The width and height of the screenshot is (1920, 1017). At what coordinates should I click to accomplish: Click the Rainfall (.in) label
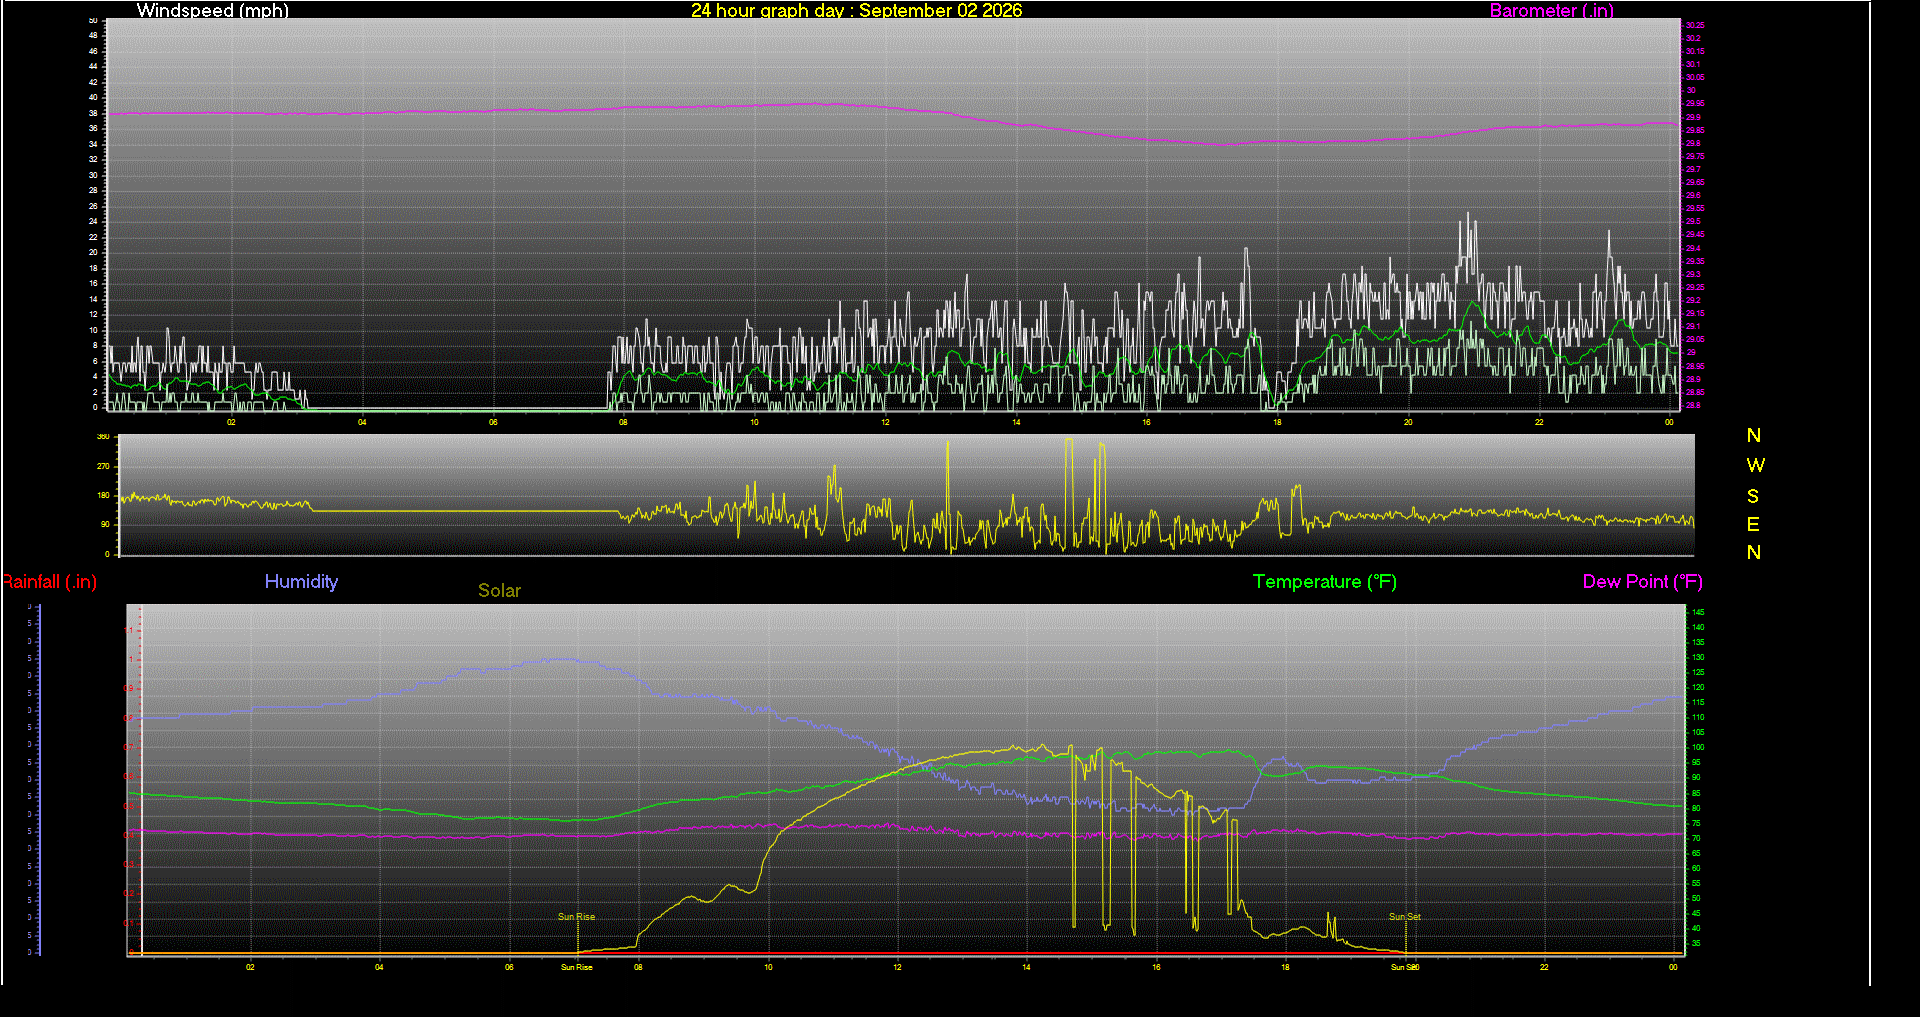click(49, 582)
